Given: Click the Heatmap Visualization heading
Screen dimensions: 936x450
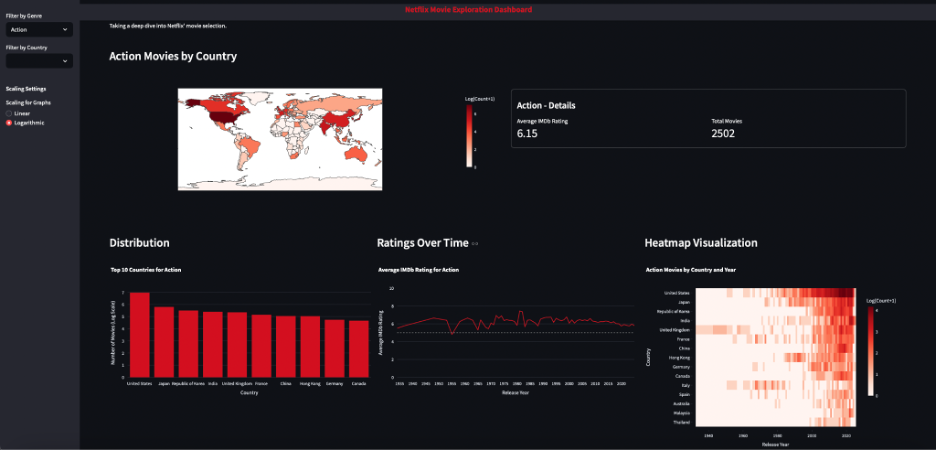Looking at the screenshot, I should [x=701, y=243].
